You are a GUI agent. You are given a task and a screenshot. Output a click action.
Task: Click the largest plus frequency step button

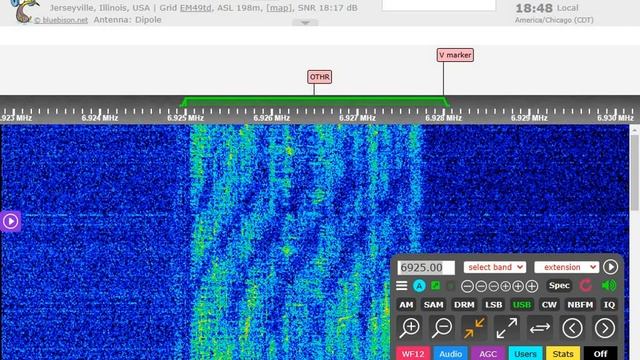coord(531,286)
